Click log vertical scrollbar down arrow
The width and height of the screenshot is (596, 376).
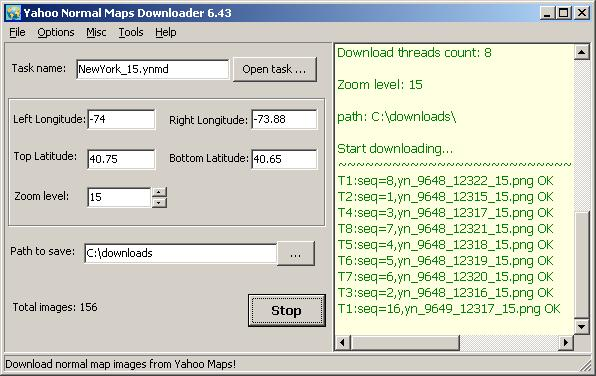click(x=582, y=327)
